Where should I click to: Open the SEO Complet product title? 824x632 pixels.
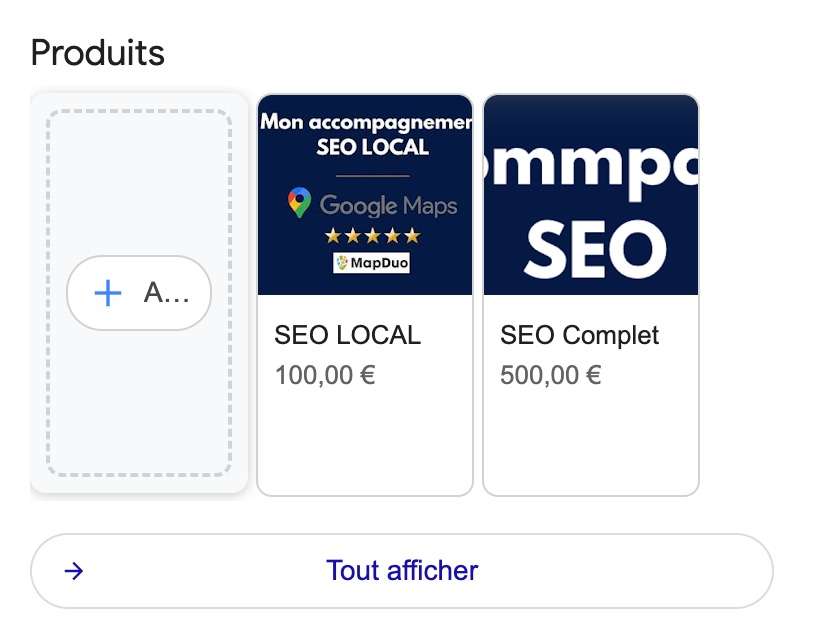point(579,335)
